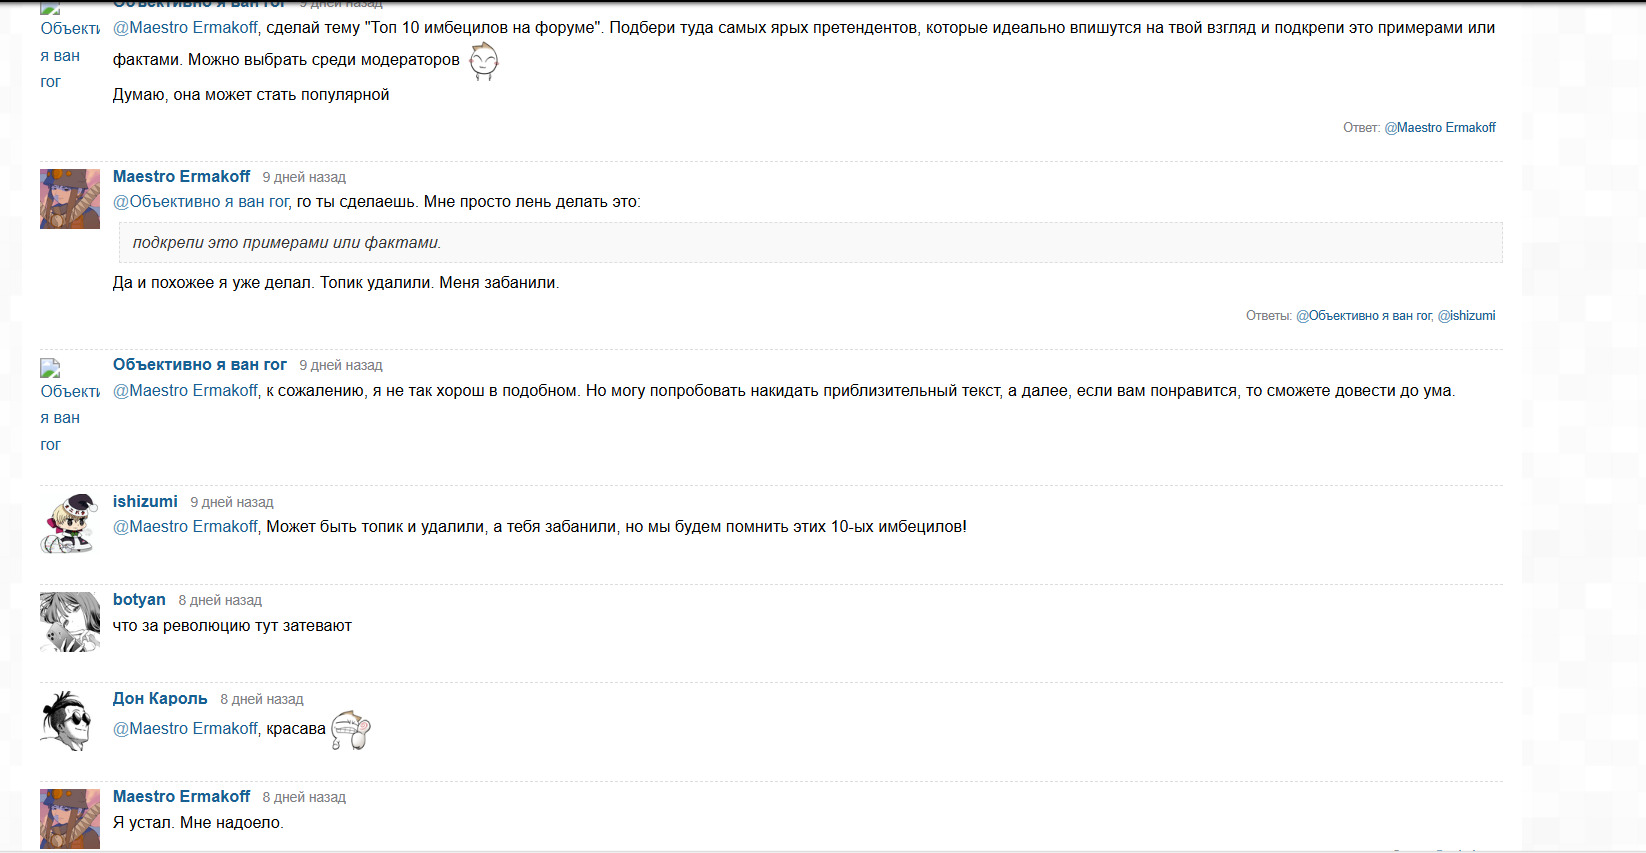This screenshot has width=1646, height=853.
Task: Click the Maestro Ermakoff name above 'Я устал'
Action: tap(181, 796)
